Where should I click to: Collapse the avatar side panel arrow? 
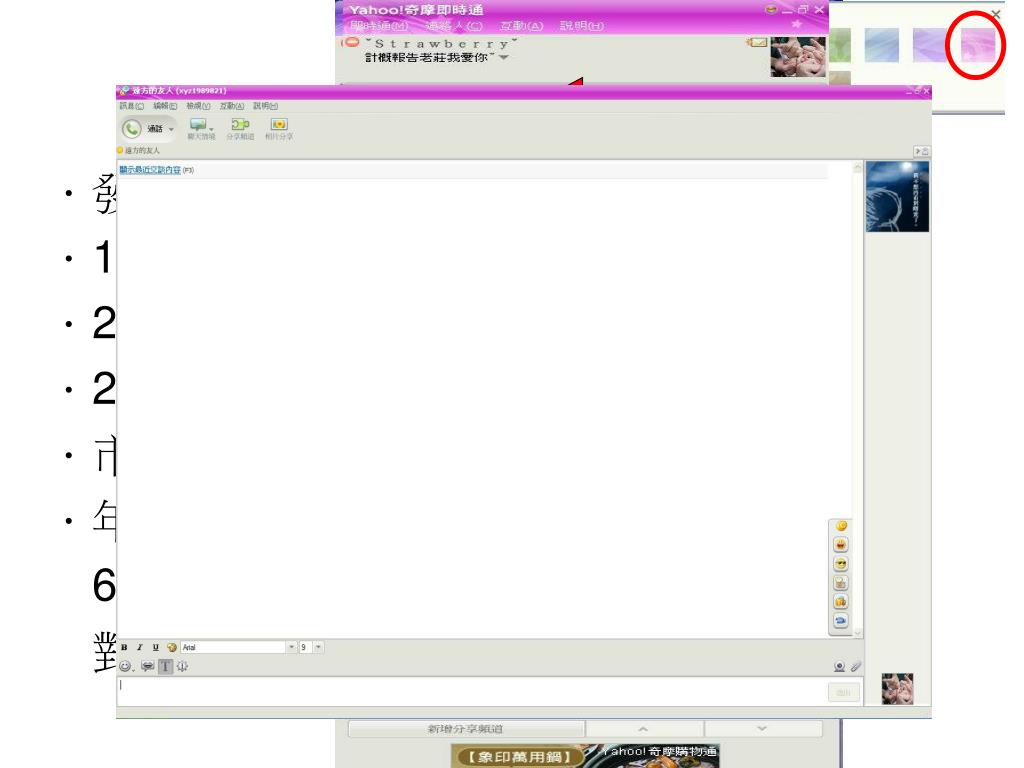(x=921, y=151)
